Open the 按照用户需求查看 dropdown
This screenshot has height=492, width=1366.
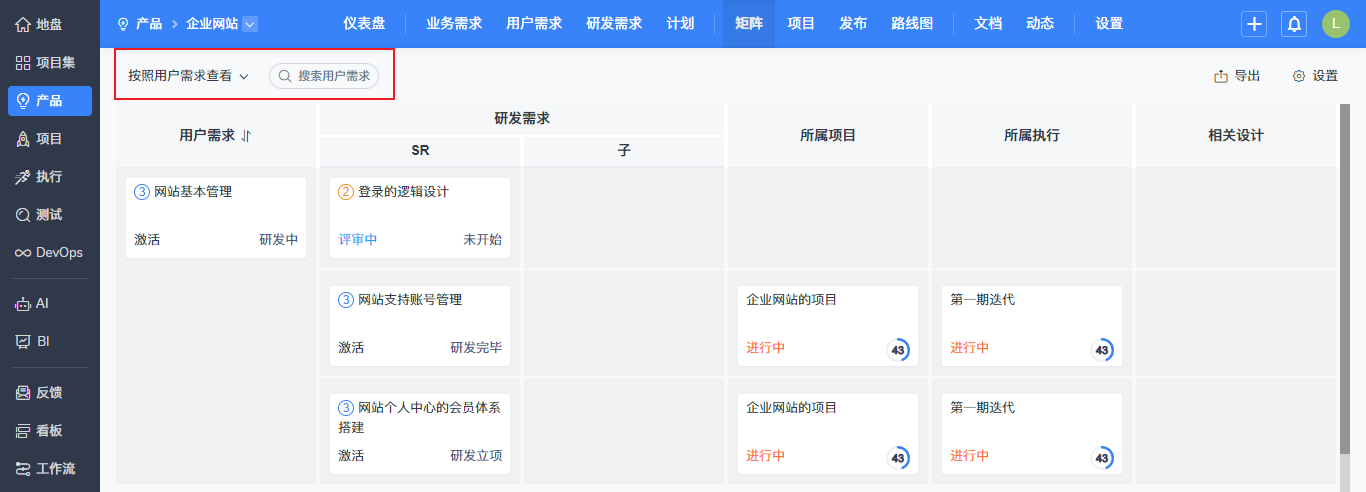(188, 76)
